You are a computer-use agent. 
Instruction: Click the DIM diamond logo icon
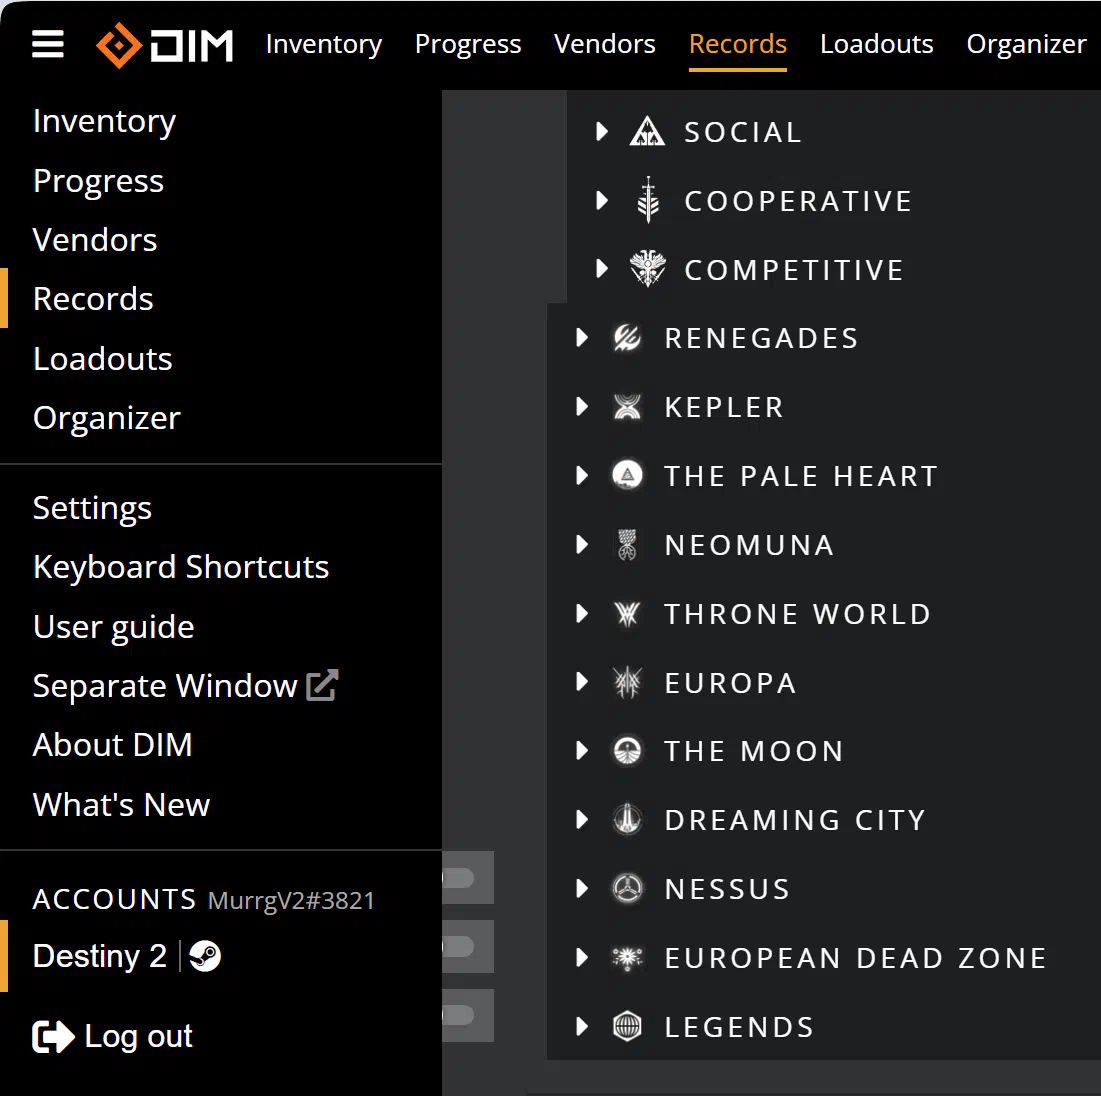coord(119,45)
